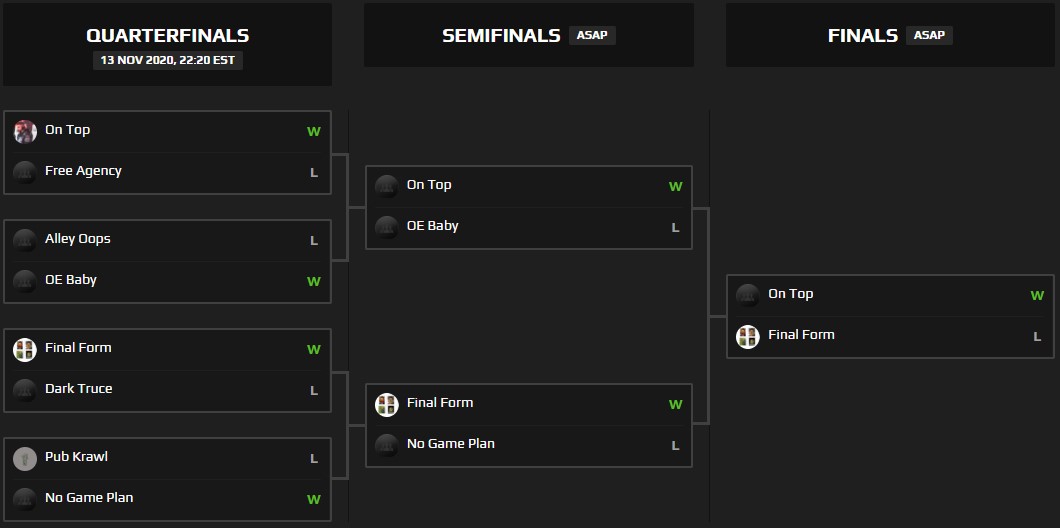Viewport: 1060px width, 528px height.
Task: Click Final Form's avatar in the semifinals
Action: coord(387,404)
